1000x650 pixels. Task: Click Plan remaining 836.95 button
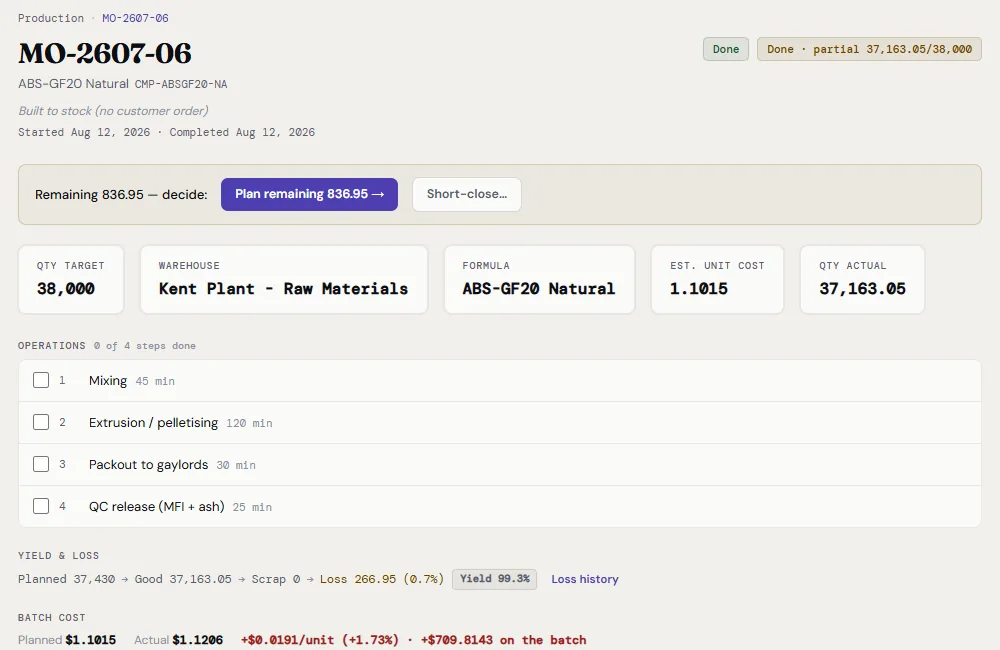[x=309, y=194]
